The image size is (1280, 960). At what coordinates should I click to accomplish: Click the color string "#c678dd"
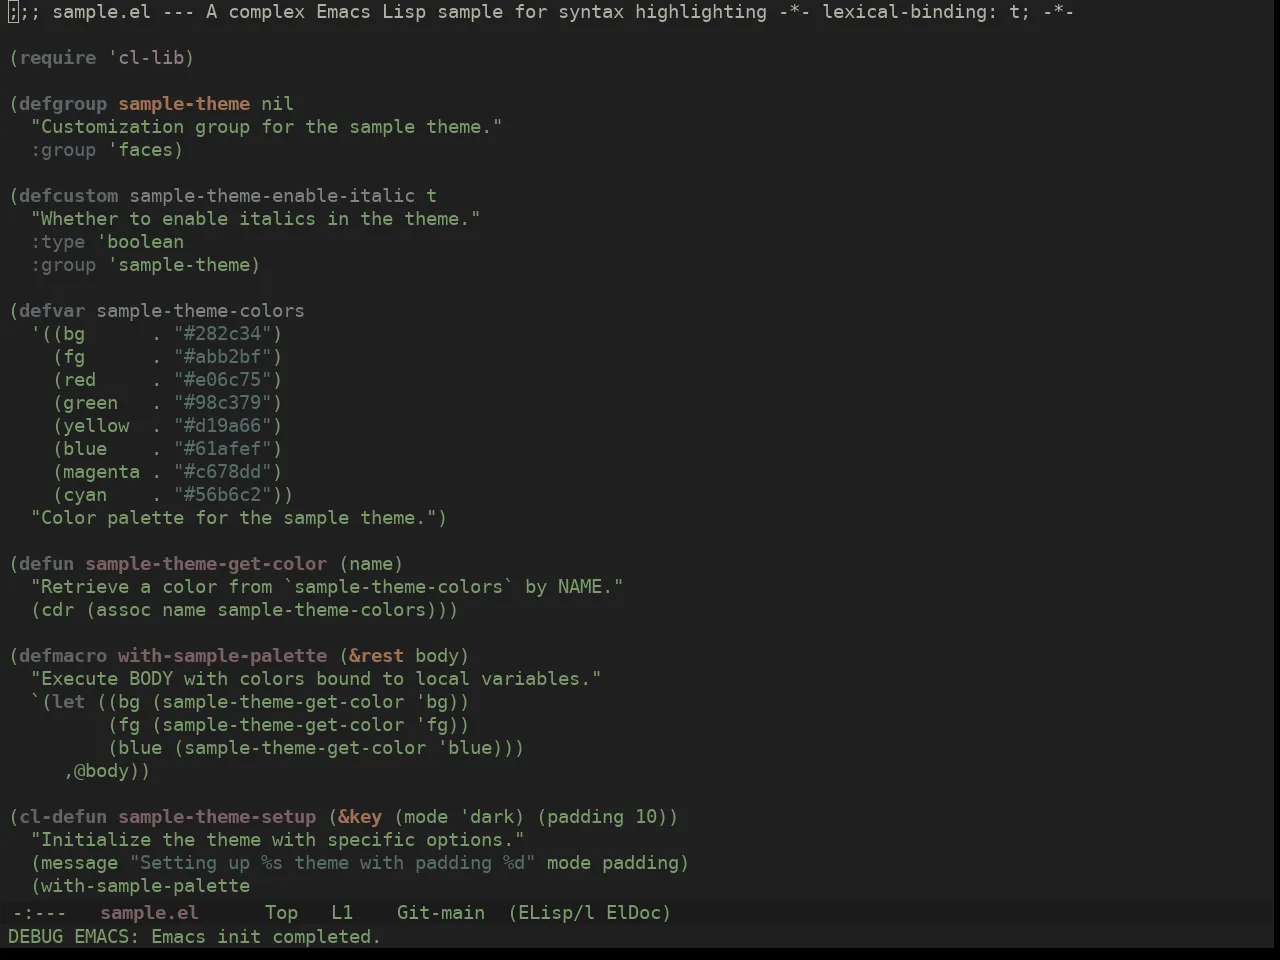(x=223, y=471)
